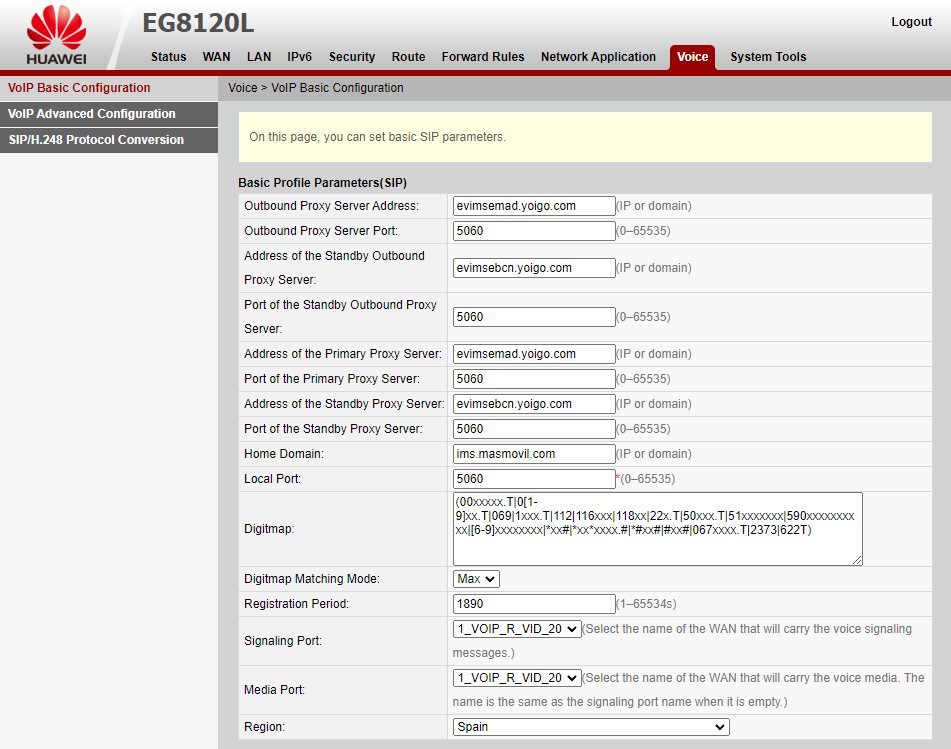Image resolution: width=951 pixels, height=749 pixels.
Task: Edit the Home Domain field
Action: coord(534,454)
